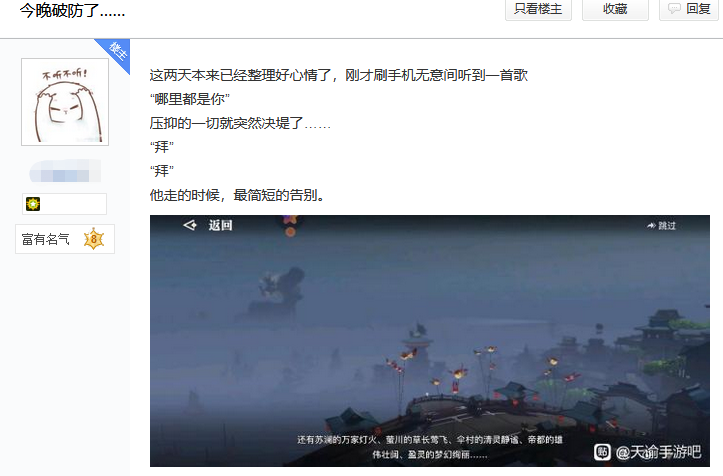
Task: Click the Tieba logo icon in the watermark
Action: coord(602,452)
